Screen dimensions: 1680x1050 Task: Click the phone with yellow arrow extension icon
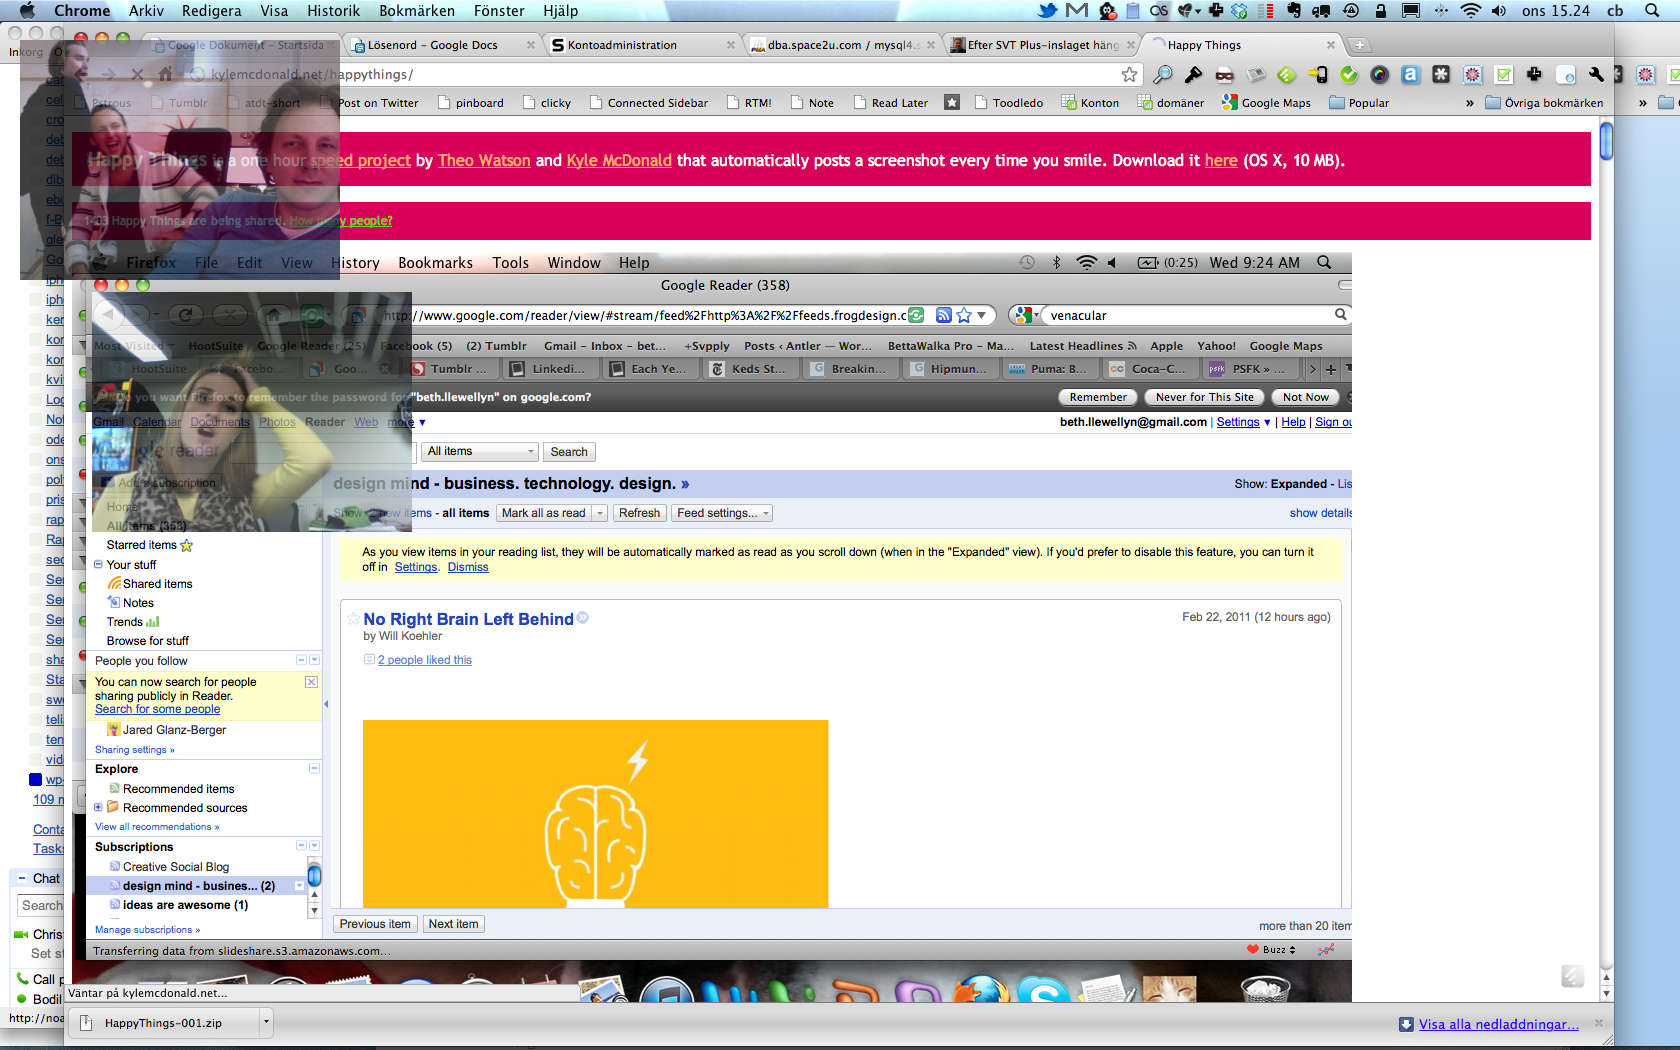[1318, 75]
